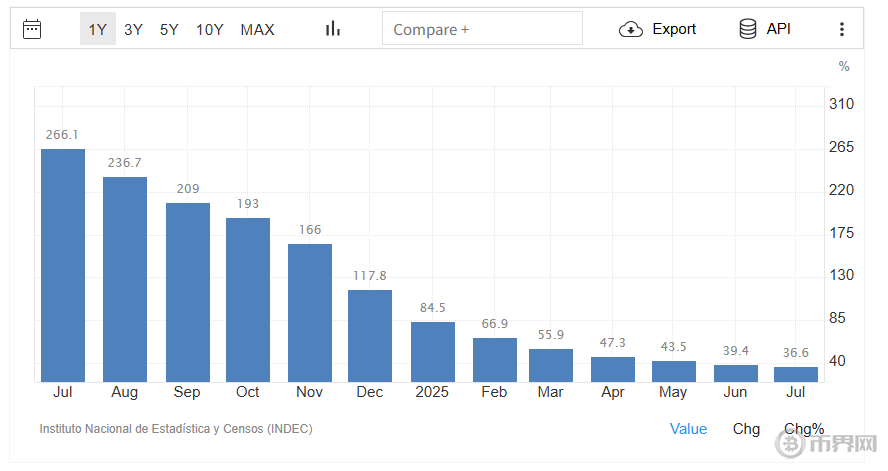Screen dimensions: 888x471
Task: Switch to 3Y time range
Action: pyautogui.click(x=133, y=29)
